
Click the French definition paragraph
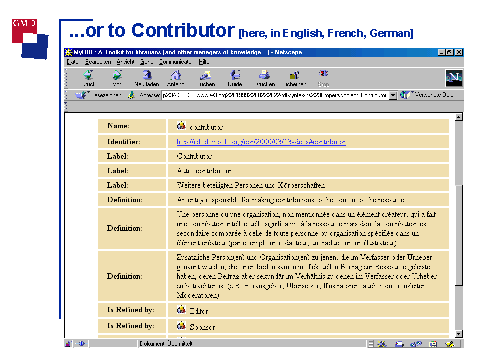306,228
